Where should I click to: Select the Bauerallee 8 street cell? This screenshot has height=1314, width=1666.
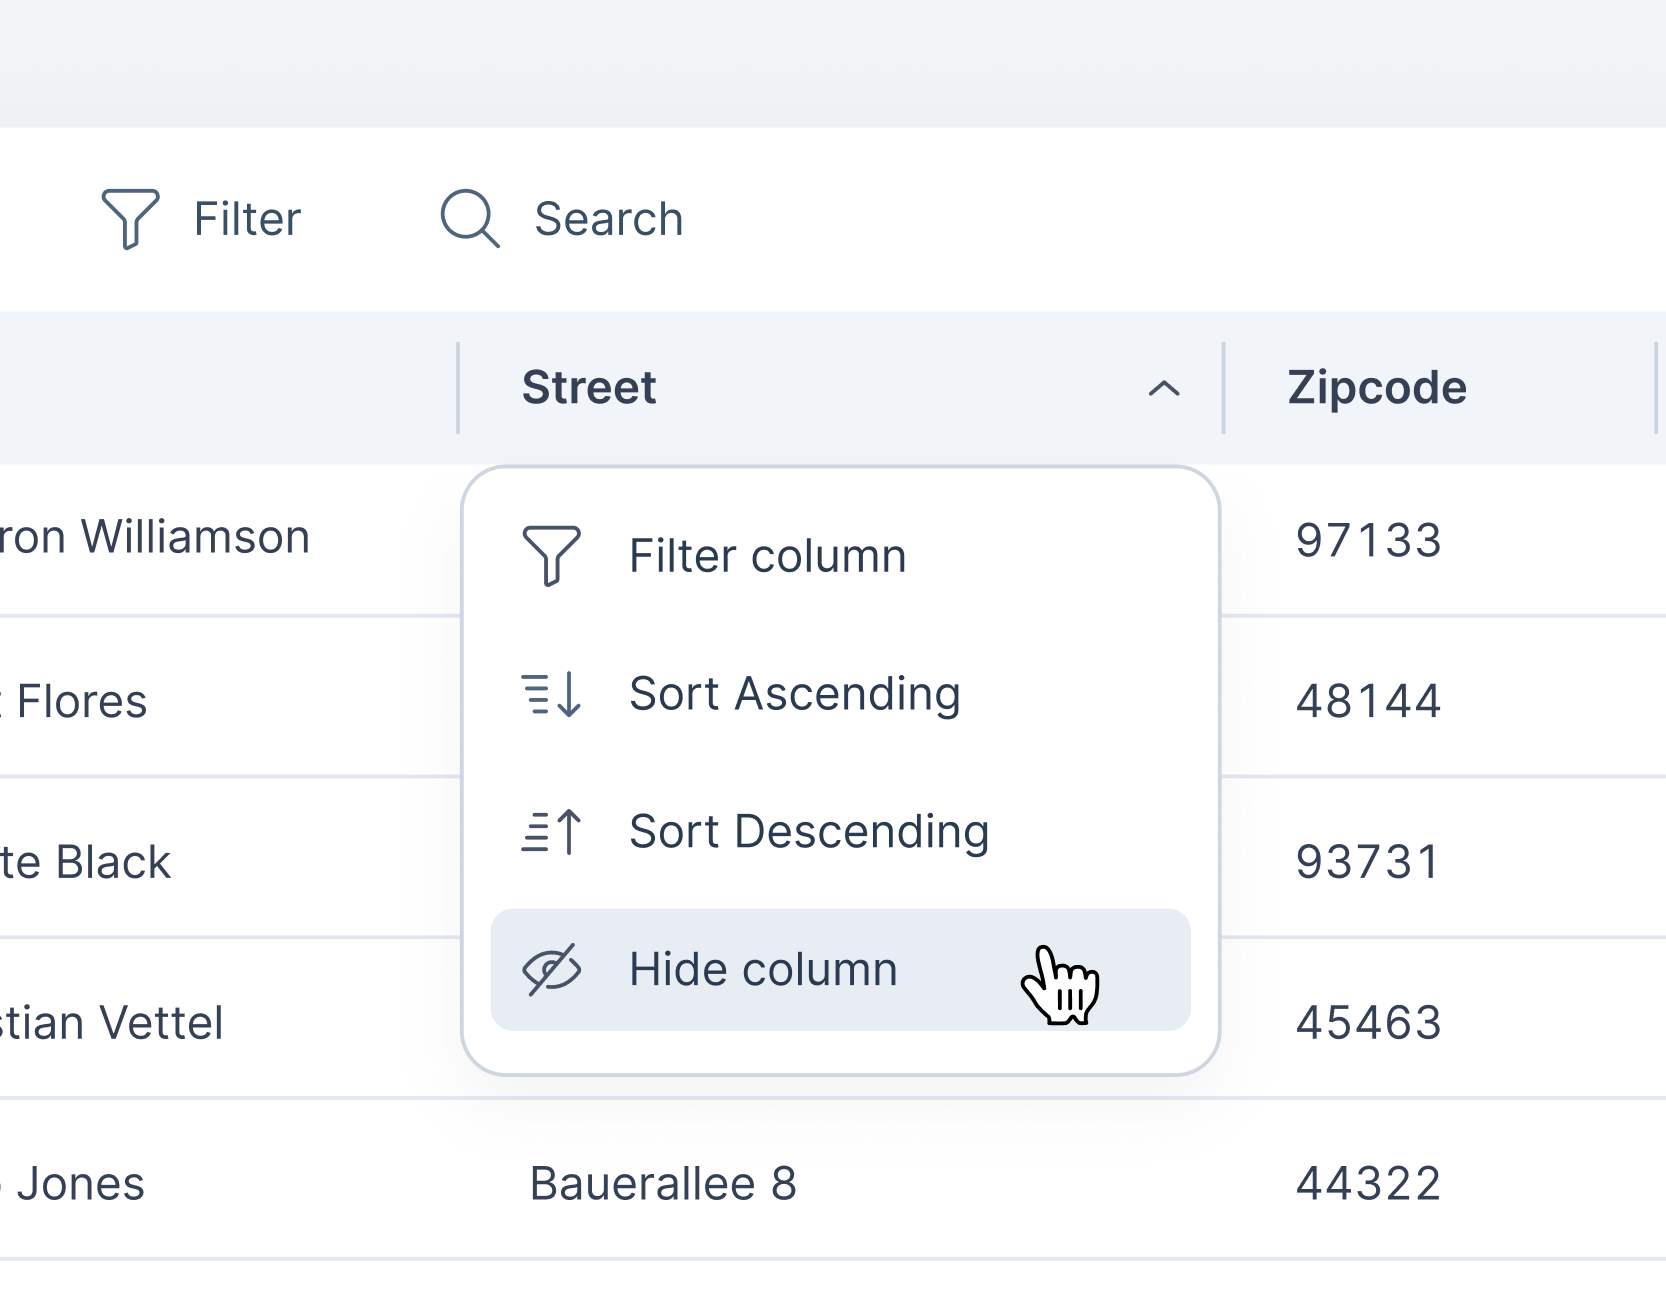tap(665, 1183)
